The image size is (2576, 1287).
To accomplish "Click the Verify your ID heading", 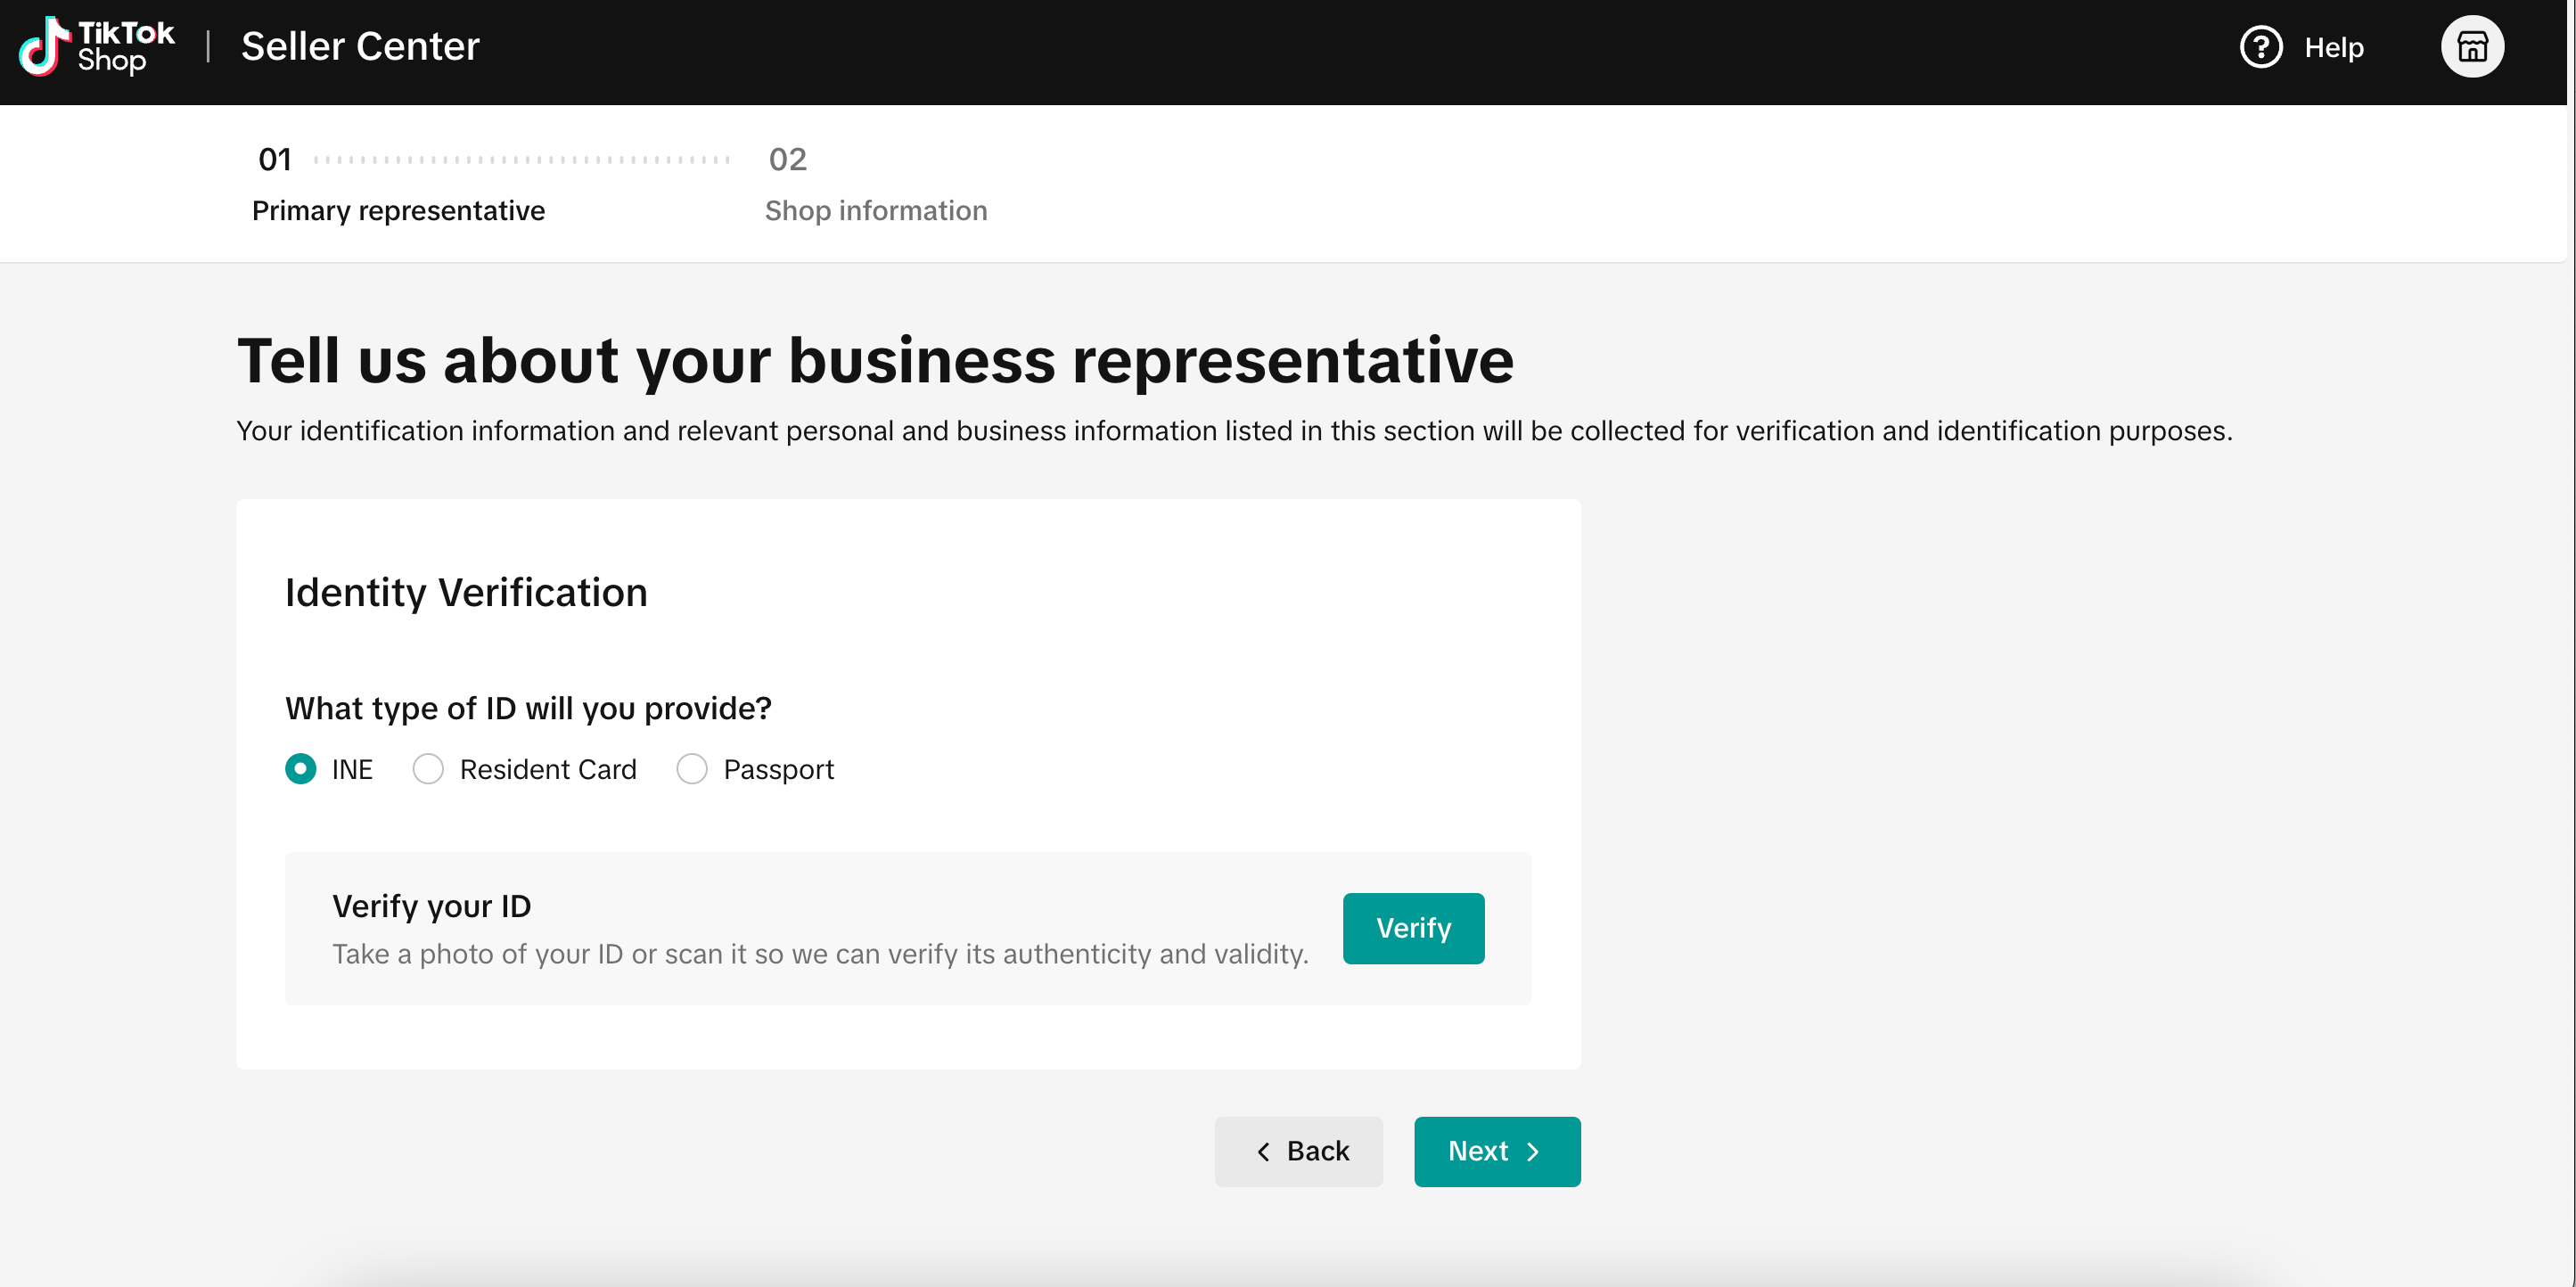I will (x=432, y=906).
